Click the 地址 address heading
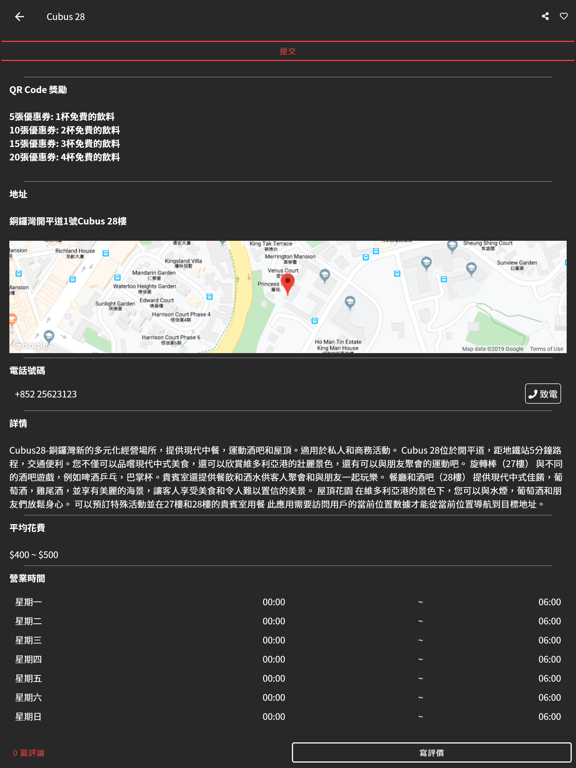This screenshot has width=576, height=768. coord(18,194)
